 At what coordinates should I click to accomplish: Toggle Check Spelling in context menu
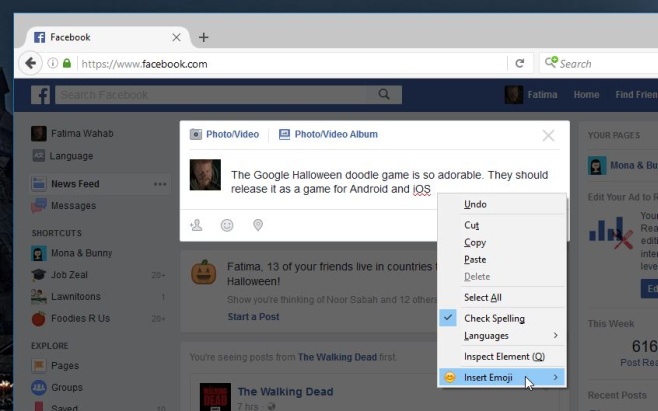[502, 318]
